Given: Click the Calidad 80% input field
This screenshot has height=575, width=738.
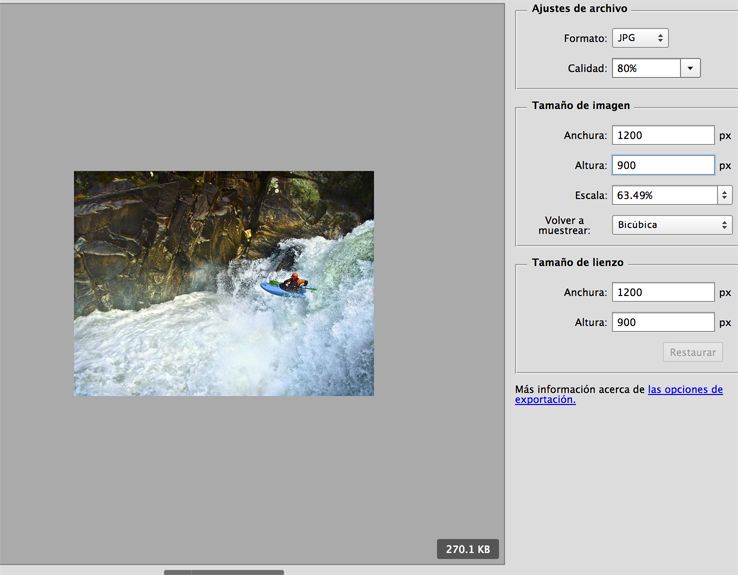Looking at the screenshot, I should 646,68.
